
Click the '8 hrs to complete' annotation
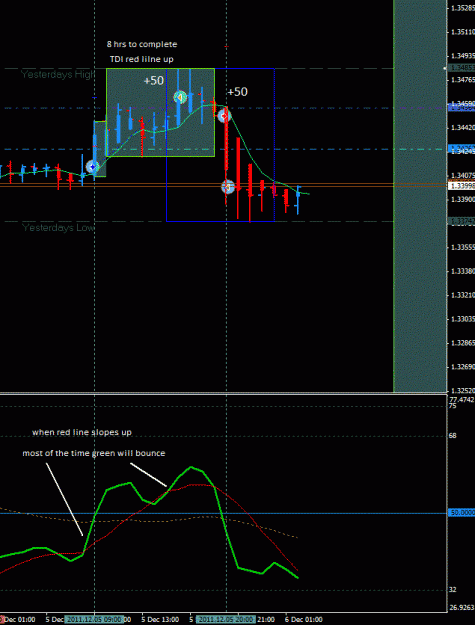click(142, 44)
